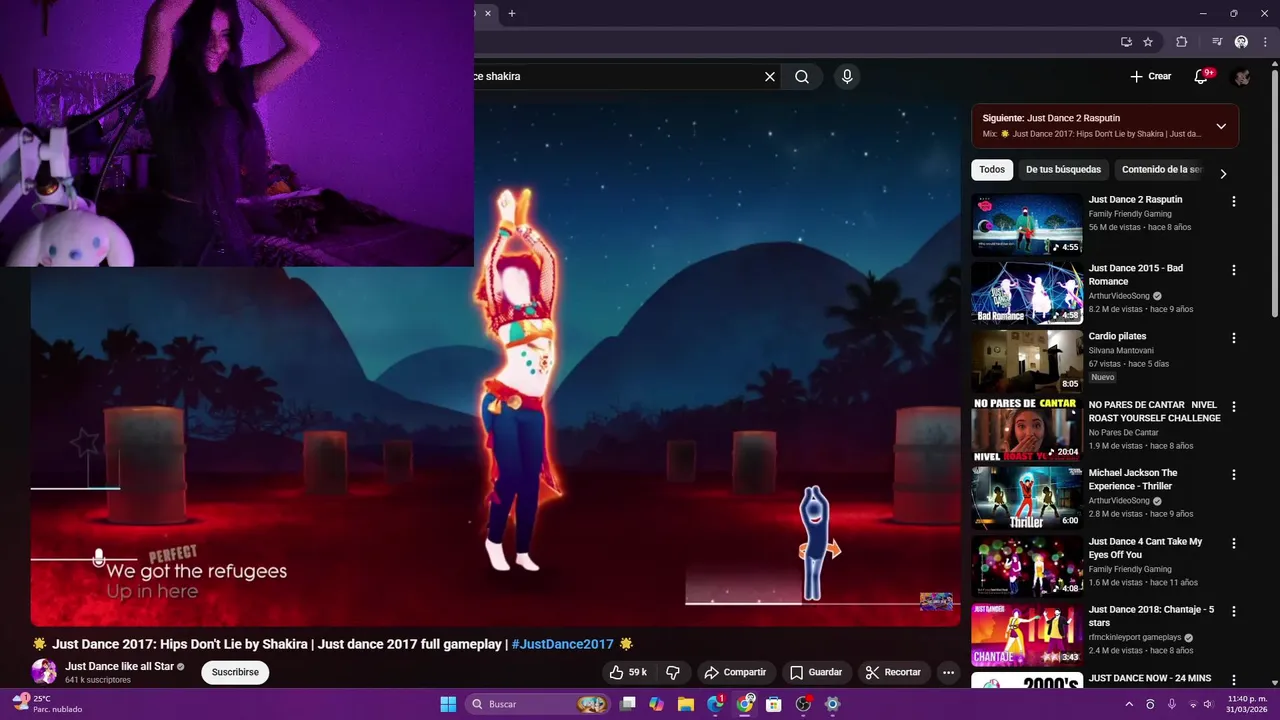Click the Family Friendly Gaming channel under Rasputin

(x=1130, y=214)
